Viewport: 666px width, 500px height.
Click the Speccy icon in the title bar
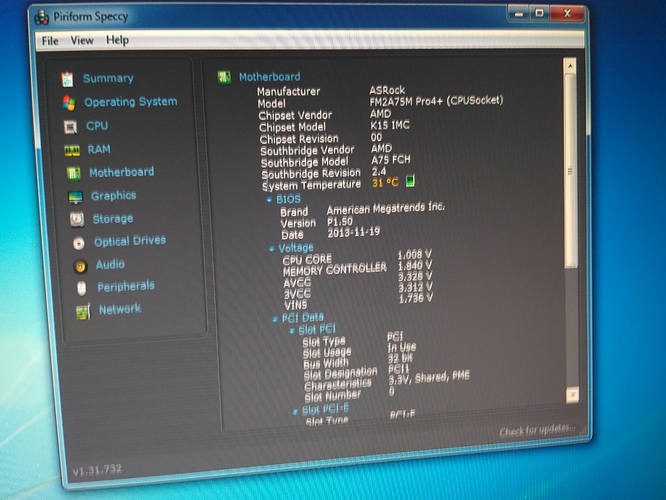click(42, 17)
